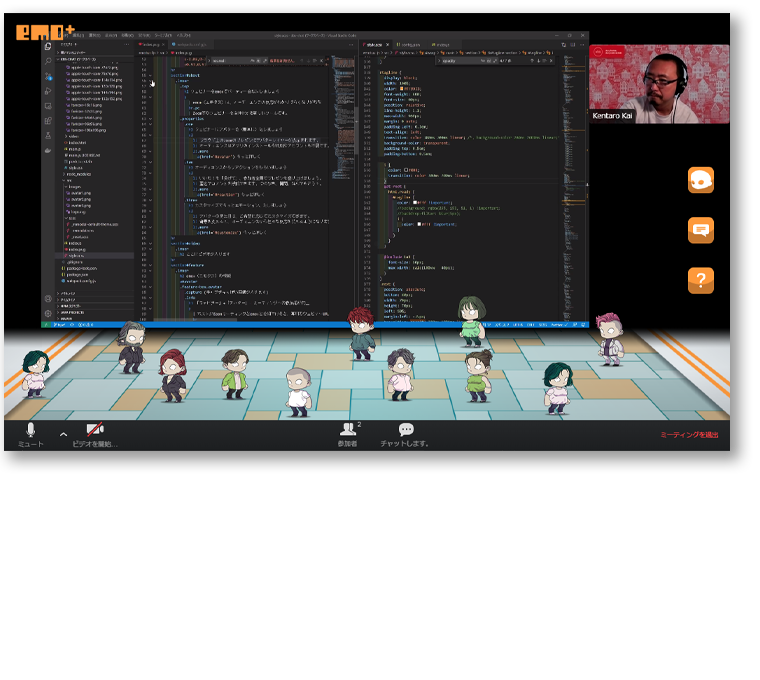Screen dimensions: 760x680
Task: Toggle Match Whole Word in index.pug find widget
Action: 258,61
